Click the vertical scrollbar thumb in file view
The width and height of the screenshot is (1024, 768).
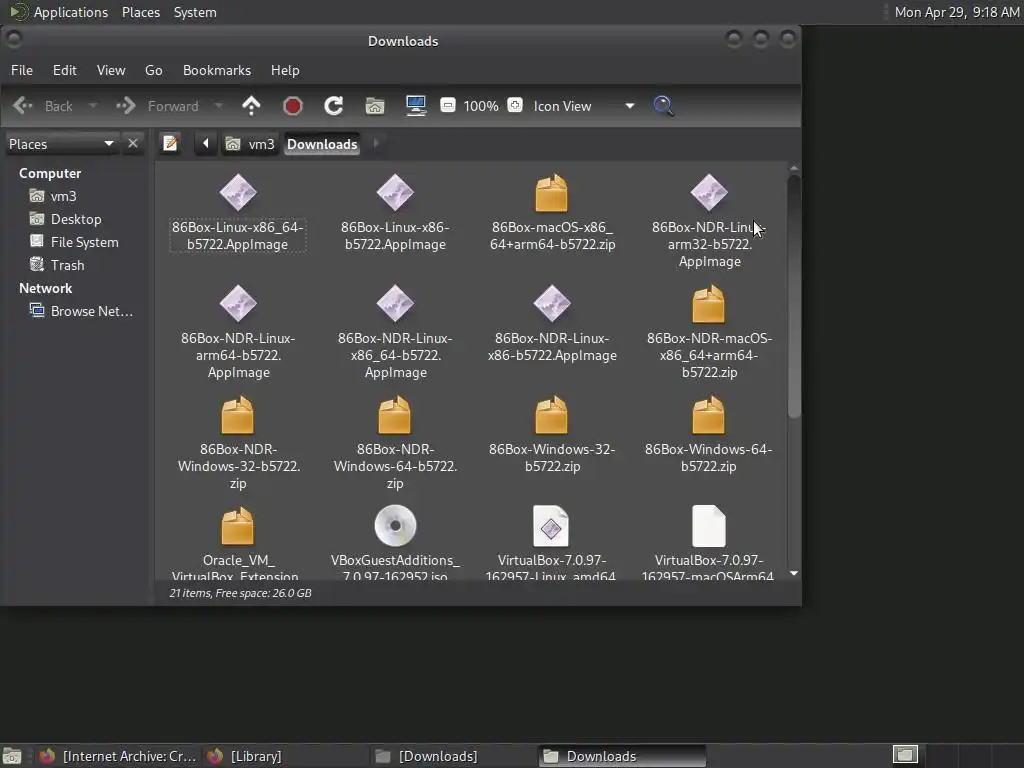pos(794,295)
